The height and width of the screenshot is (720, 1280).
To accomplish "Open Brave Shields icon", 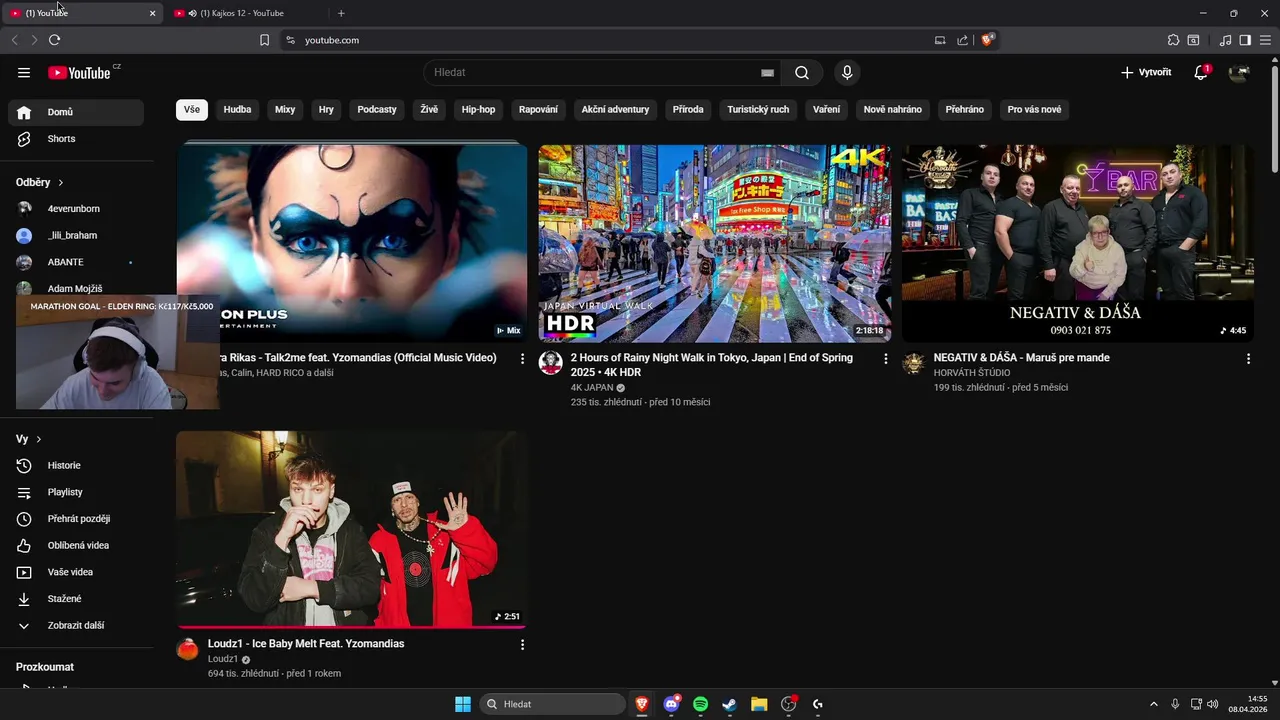I will click(987, 40).
